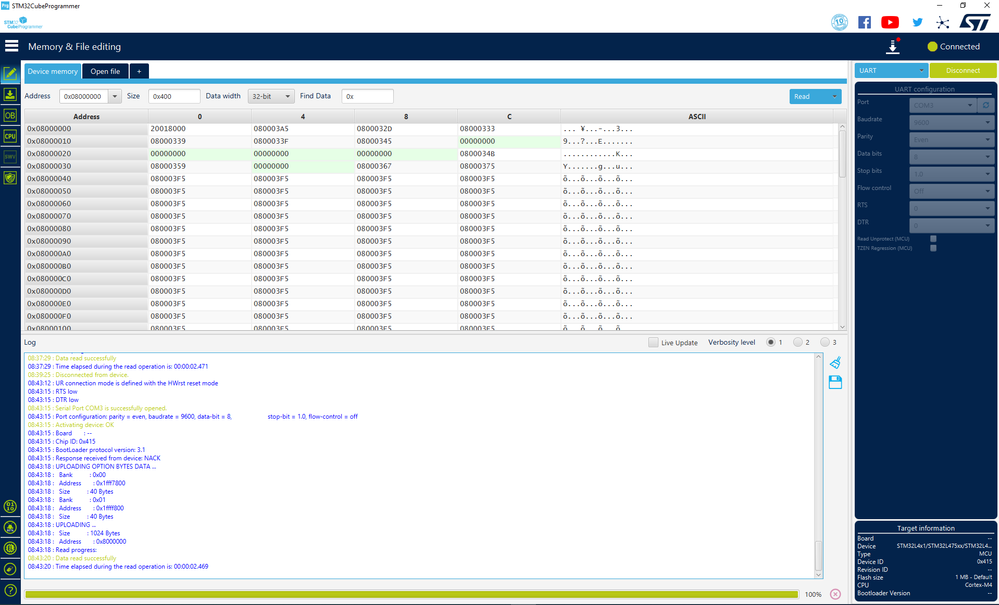Open the Stop bits dropdown
The image size is (999, 605).
point(951,174)
